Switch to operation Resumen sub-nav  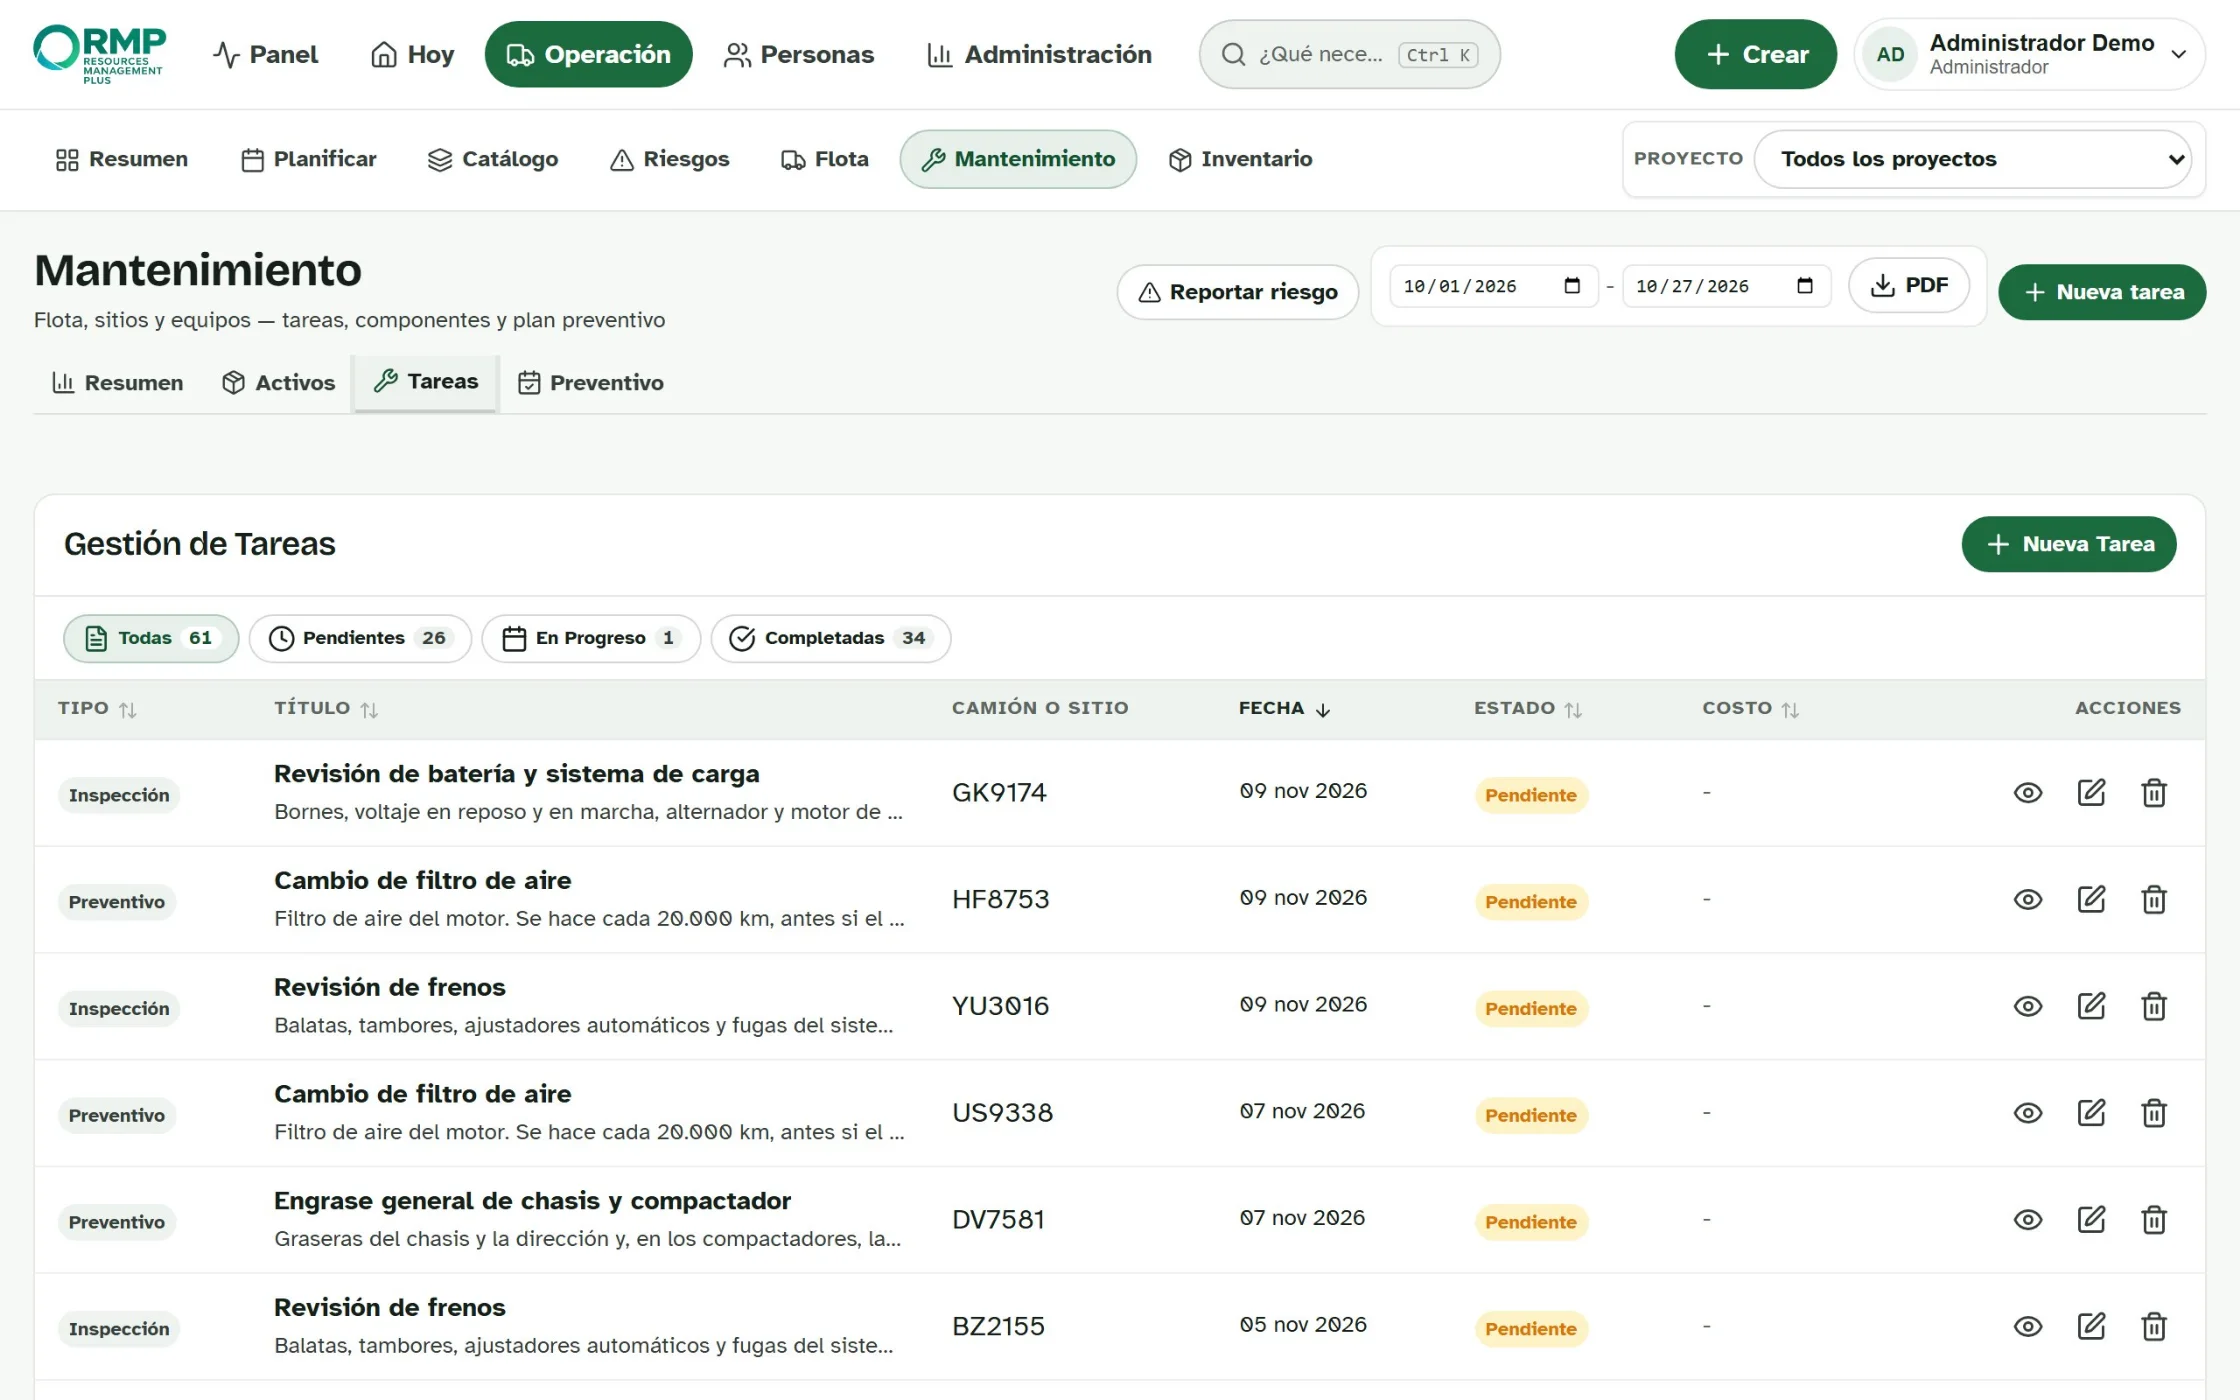pos(121,159)
